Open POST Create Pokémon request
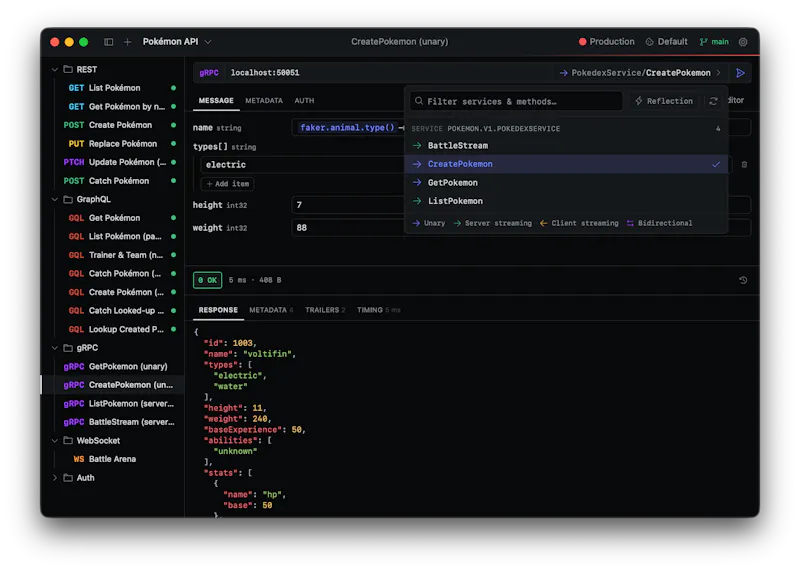 click(115, 125)
